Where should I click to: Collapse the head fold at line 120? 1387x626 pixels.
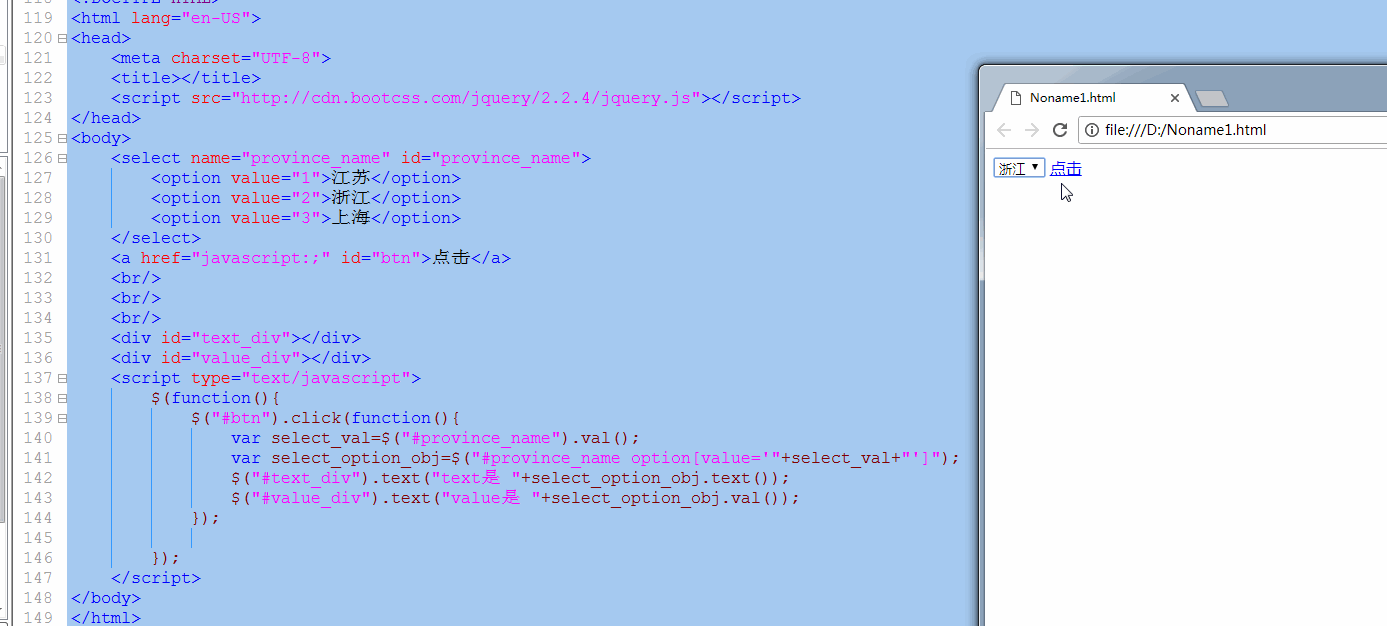click(x=62, y=38)
